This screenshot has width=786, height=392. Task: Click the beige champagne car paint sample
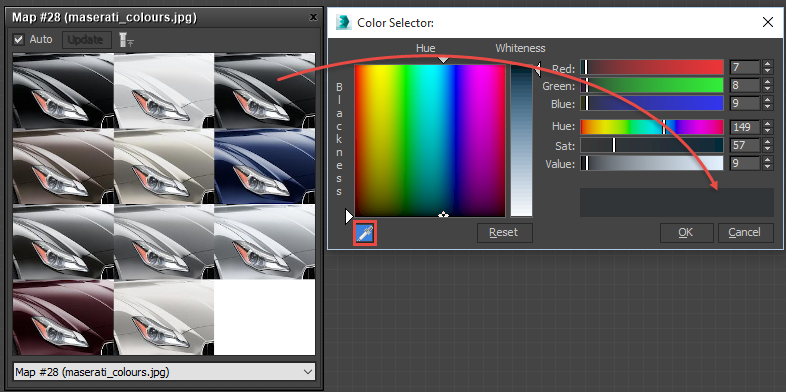pos(164,166)
